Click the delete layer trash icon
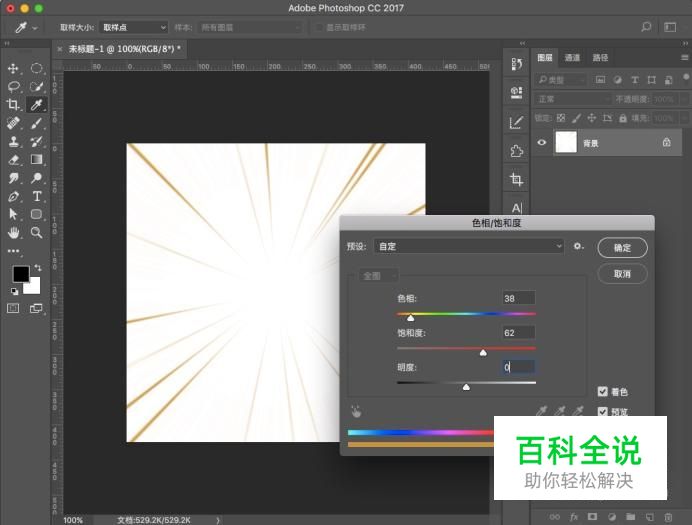 coord(668,517)
